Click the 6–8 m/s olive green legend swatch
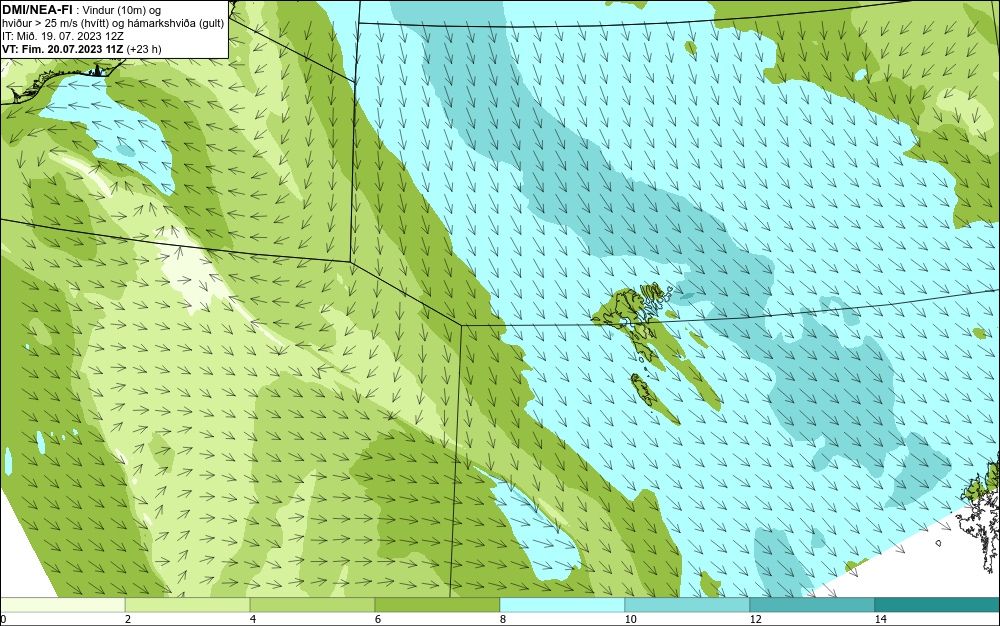The image size is (1000, 626). coord(438,605)
